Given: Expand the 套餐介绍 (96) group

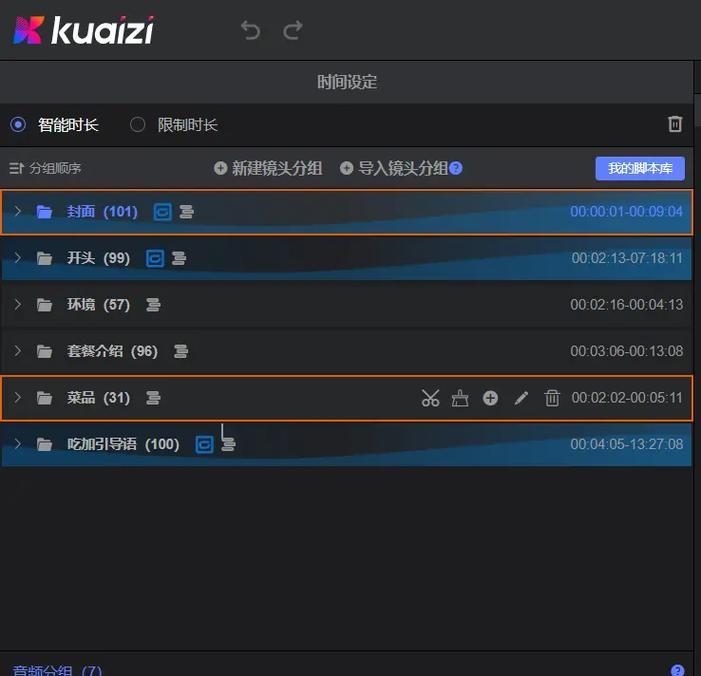Looking at the screenshot, I should pyautogui.click(x=17, y=351).
